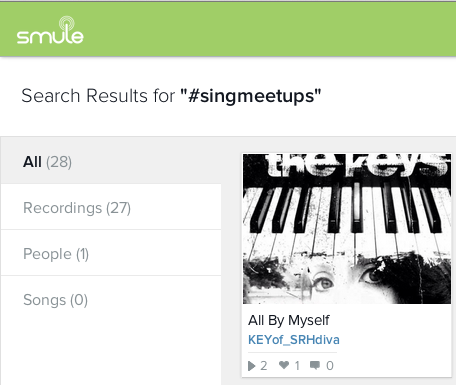Screen dimensions: 456x385
Task: Switch to the Recordings (27) filter
Action: [111, 207]
